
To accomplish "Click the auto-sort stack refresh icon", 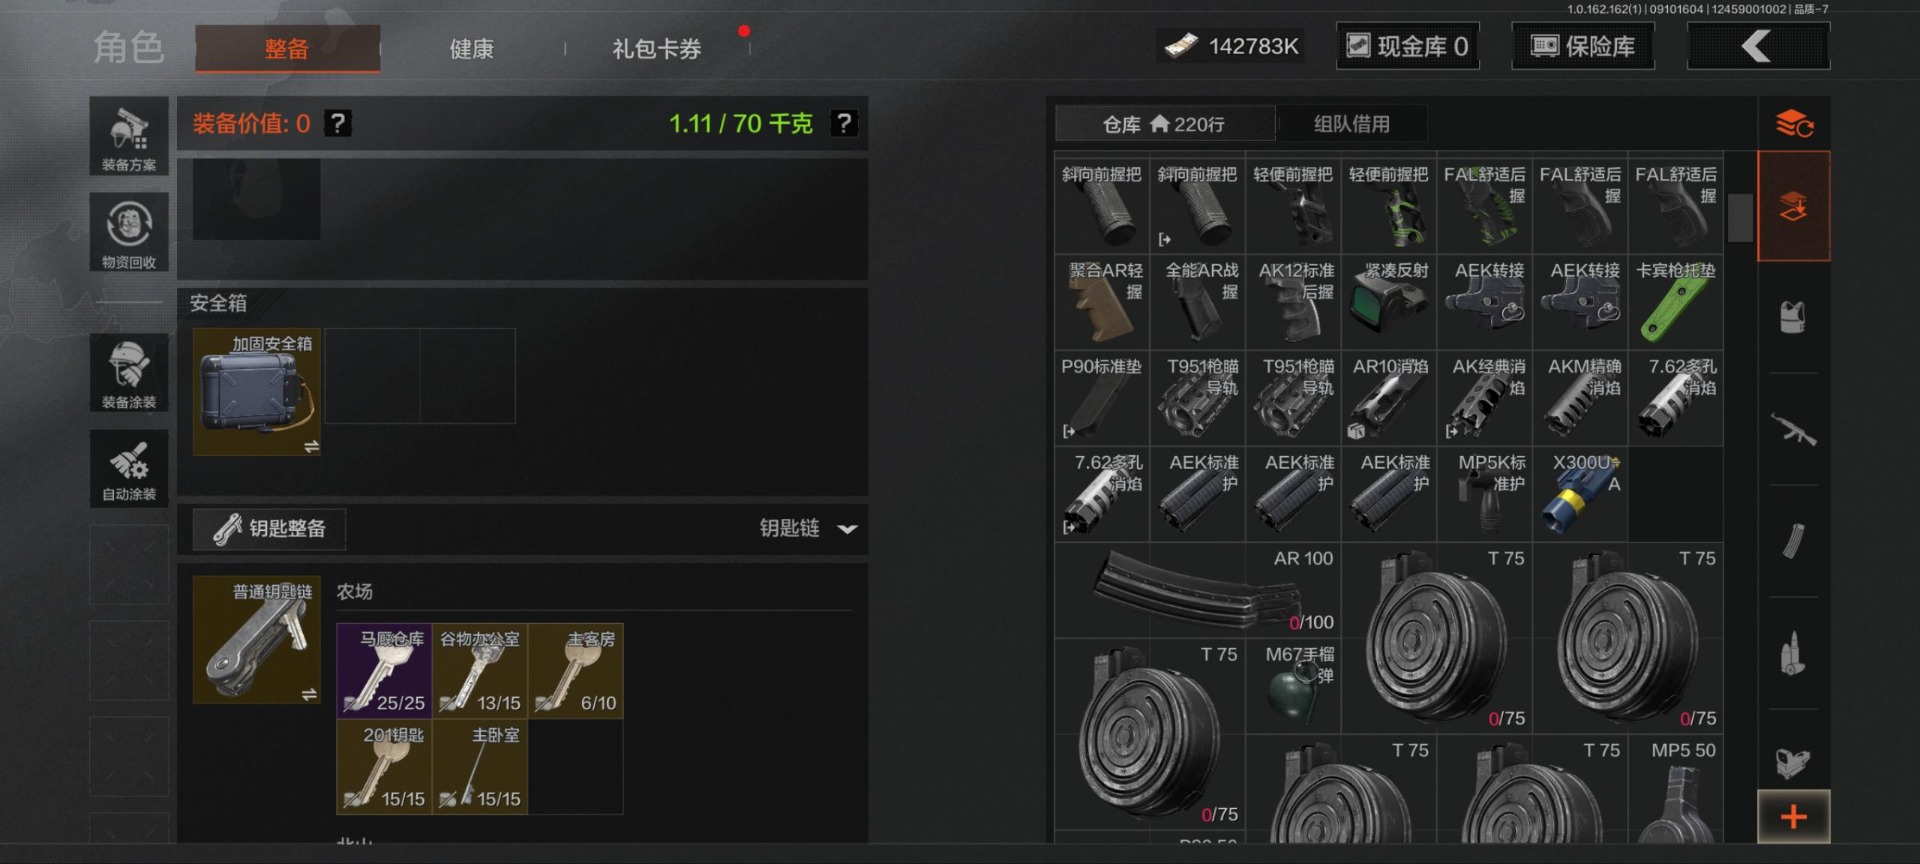I will click(x=1794, y=124).
